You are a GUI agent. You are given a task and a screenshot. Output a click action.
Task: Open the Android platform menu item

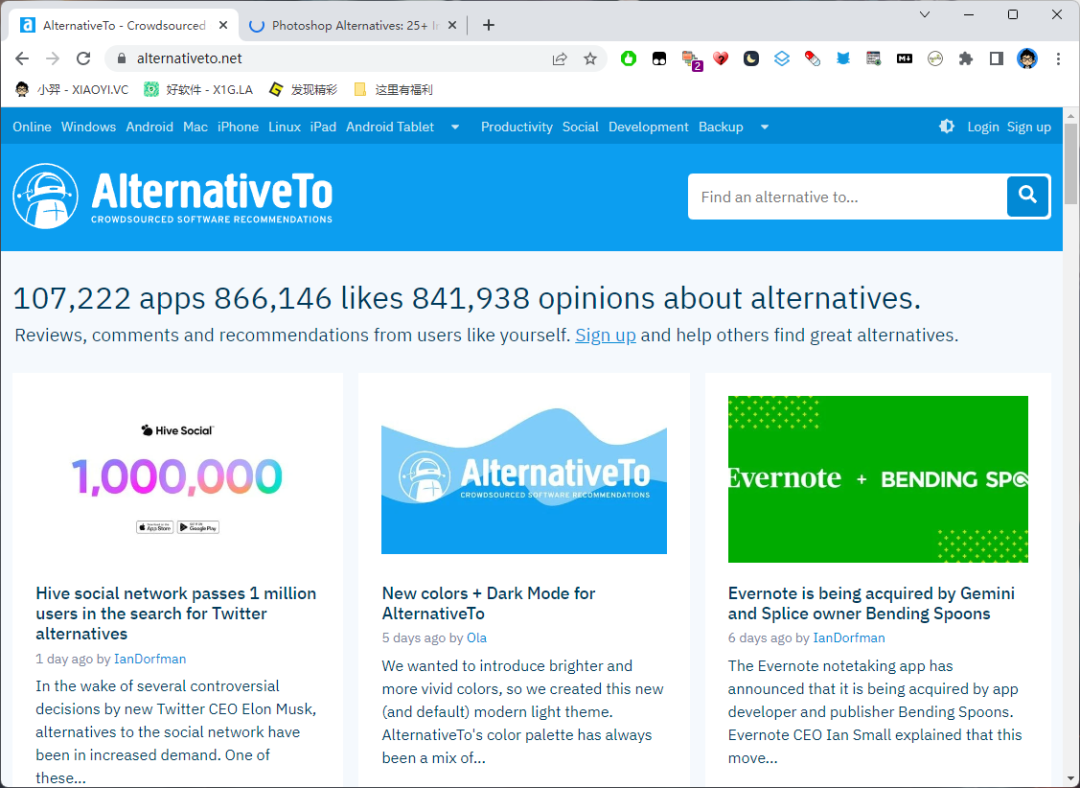(x=149, y=127)
